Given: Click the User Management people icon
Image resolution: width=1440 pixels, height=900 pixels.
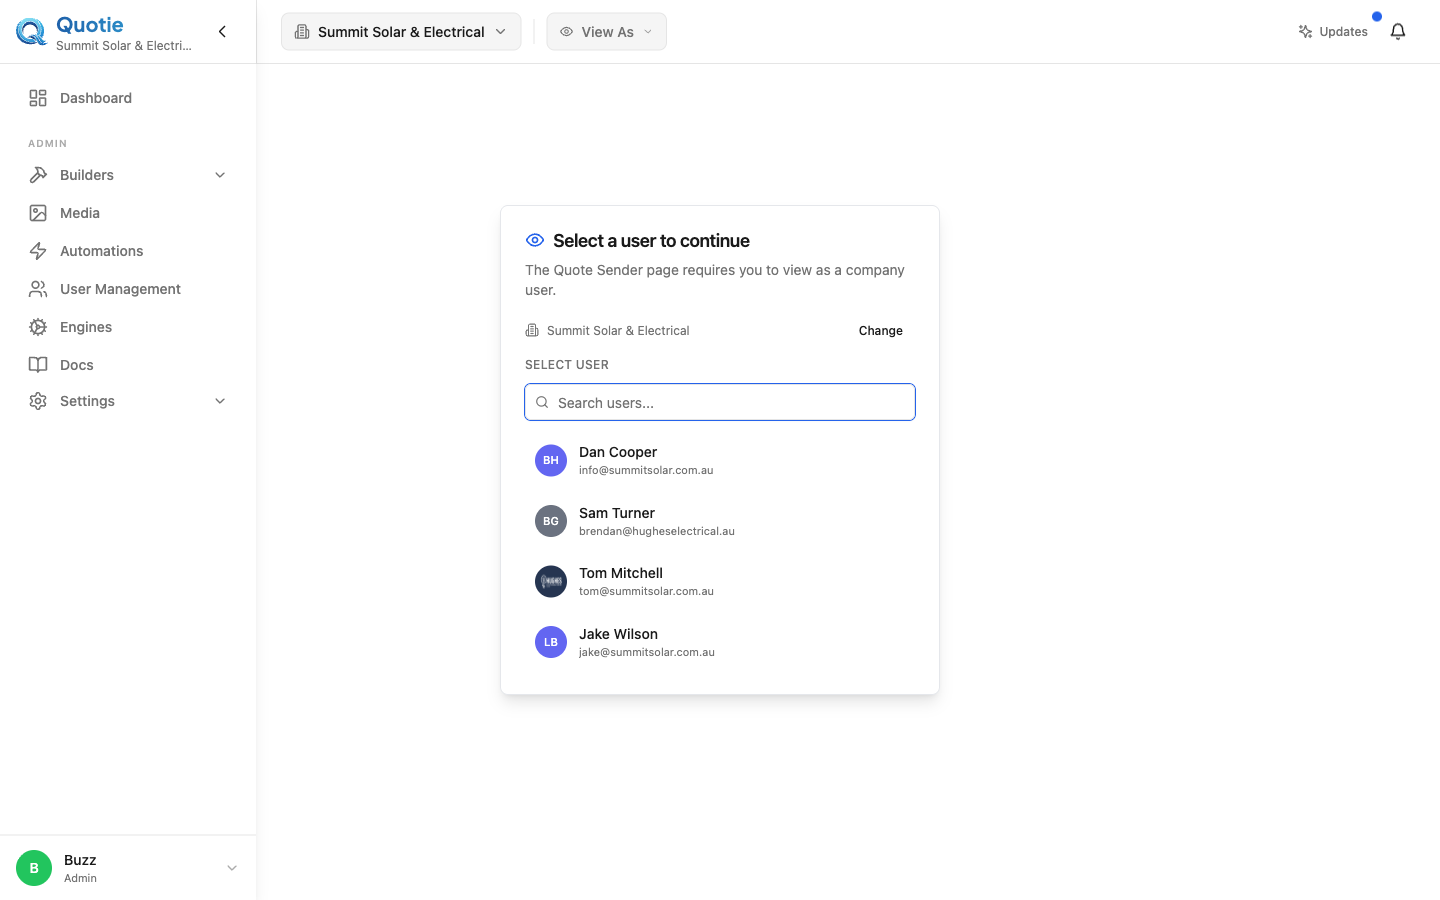Looking at the screenshot, I should (38, 289).
